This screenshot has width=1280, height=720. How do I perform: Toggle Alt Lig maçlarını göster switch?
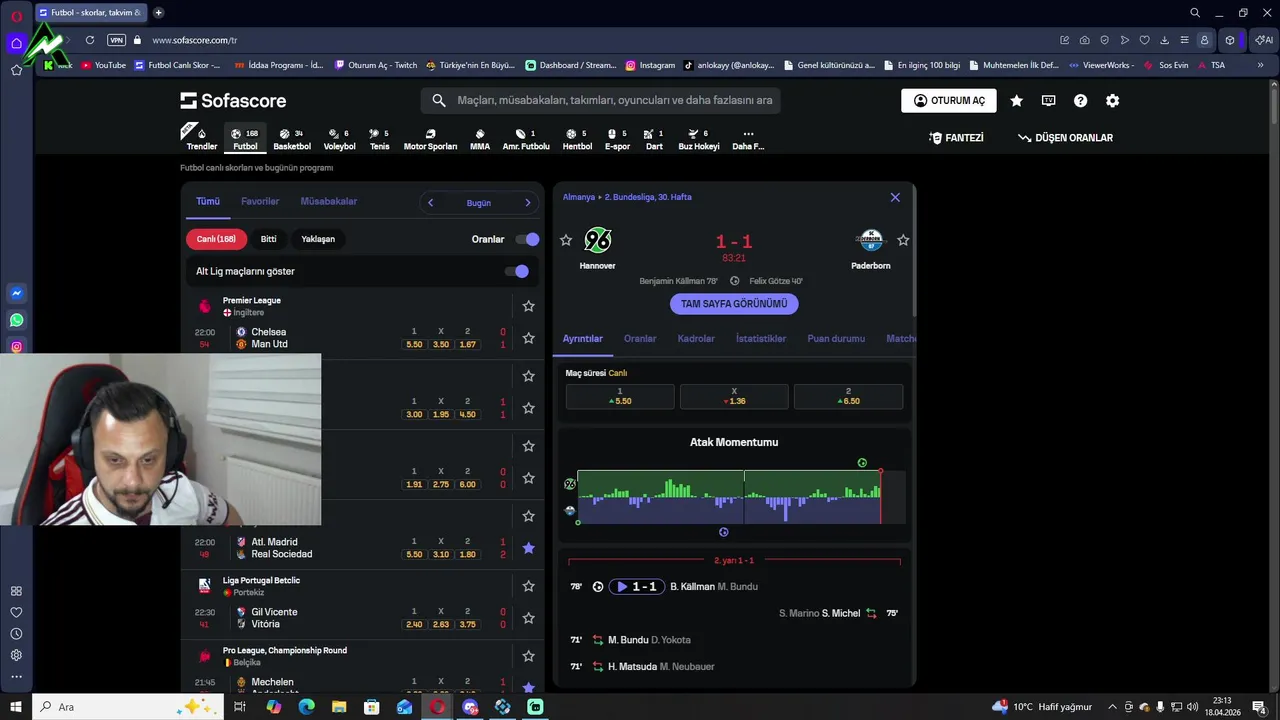coord(516,271)
